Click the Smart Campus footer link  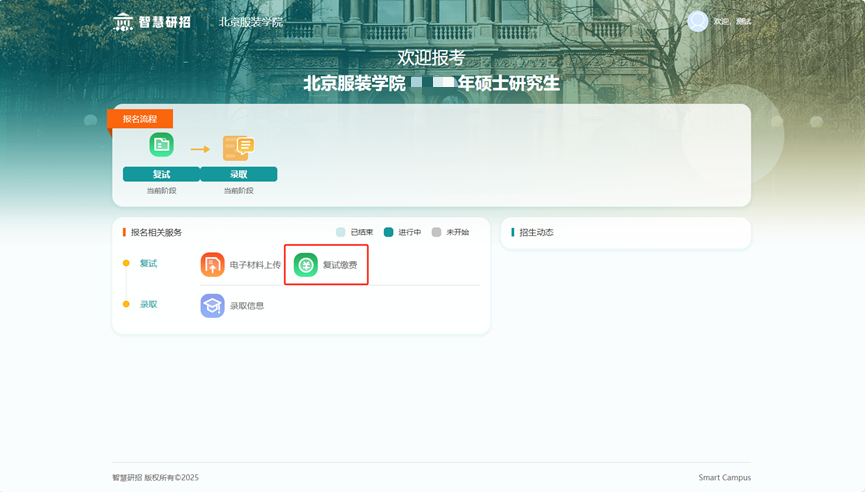(x=724, y=478)
